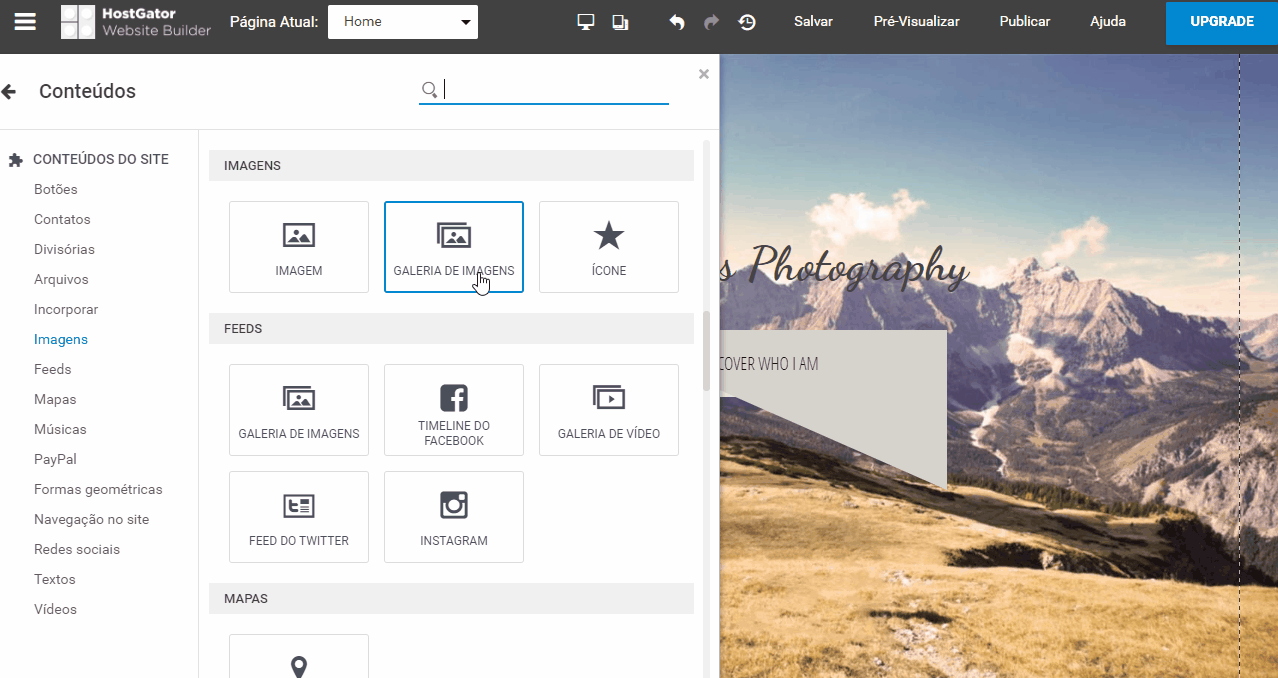Add the Galeria de Vídeo widget
Image resolution: width=1278 pixels, height=678 pixels.
click(x=609, y=410)
